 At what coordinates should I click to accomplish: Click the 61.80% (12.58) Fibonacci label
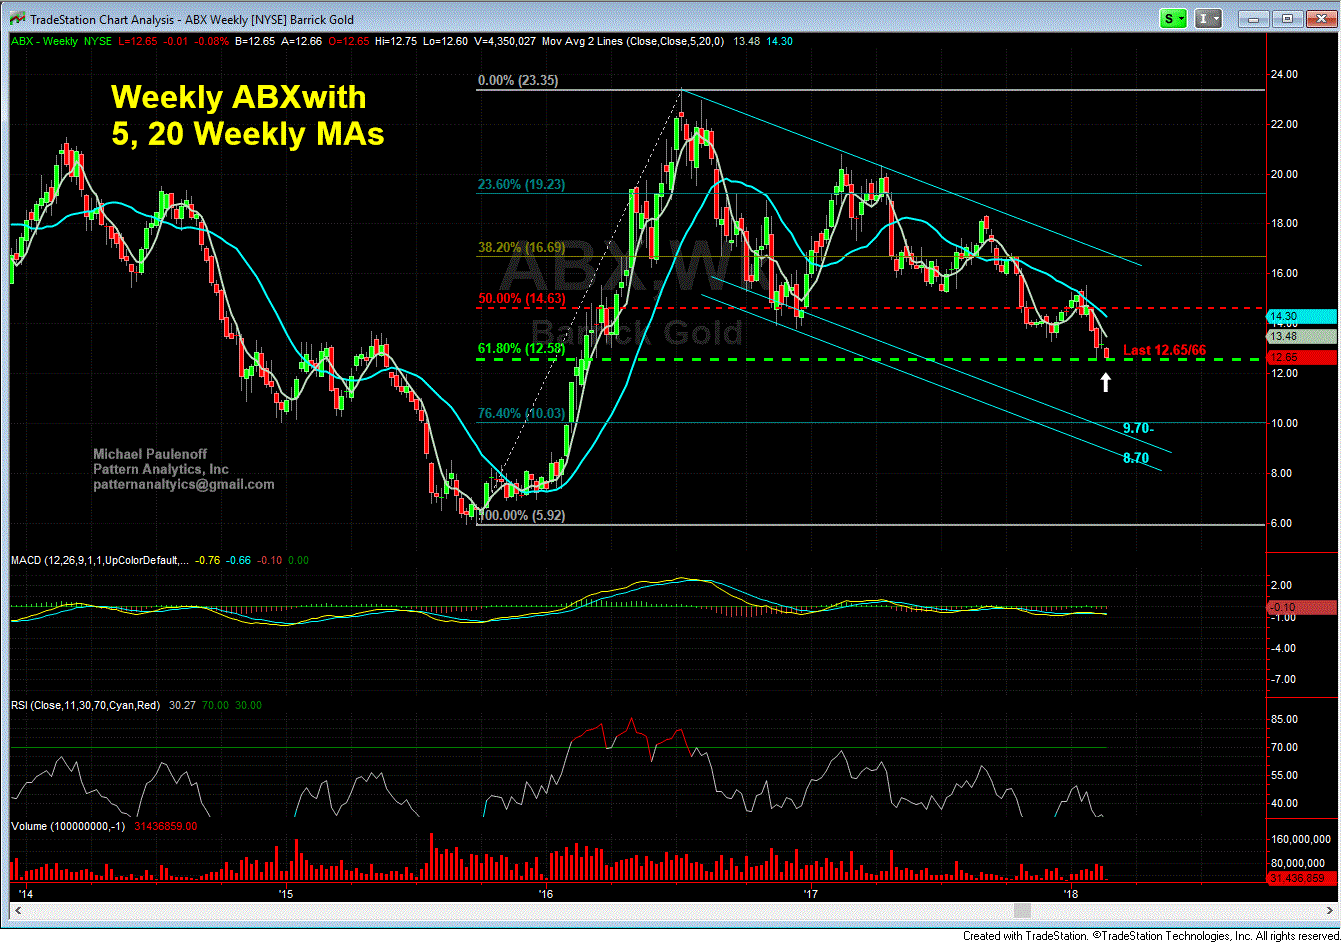pyautogui.click(x=521, y=349)
